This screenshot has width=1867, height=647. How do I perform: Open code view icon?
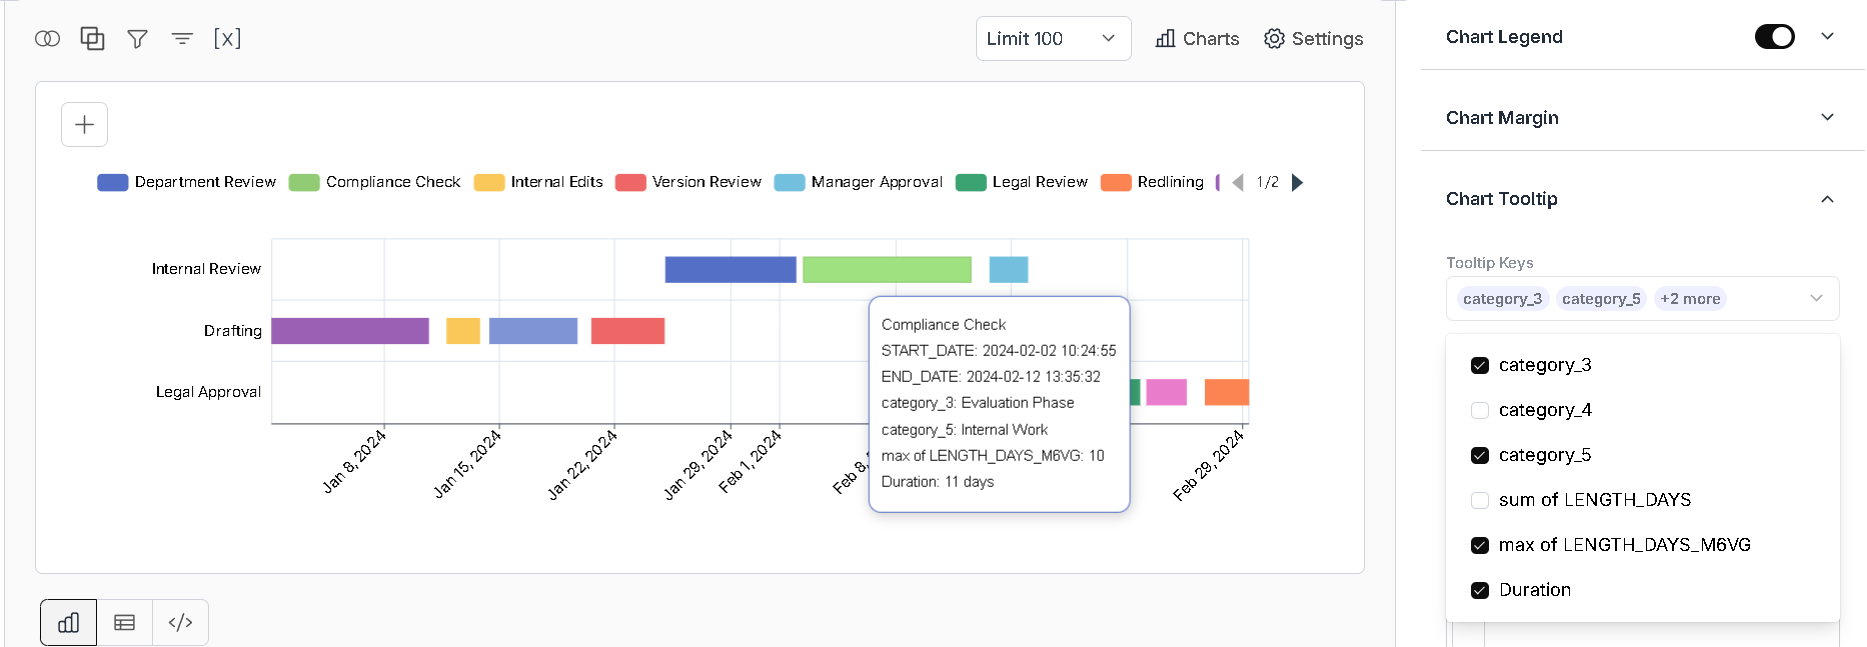pos(181,623)
